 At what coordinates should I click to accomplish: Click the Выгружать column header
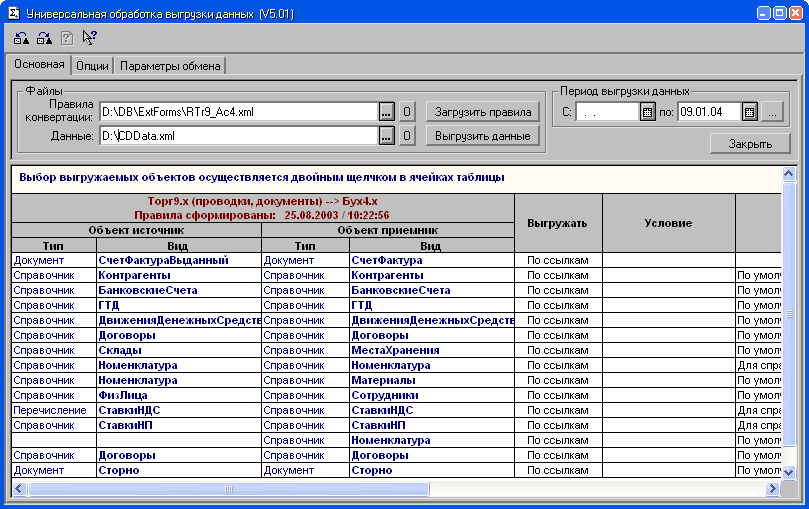pos(558,223)
